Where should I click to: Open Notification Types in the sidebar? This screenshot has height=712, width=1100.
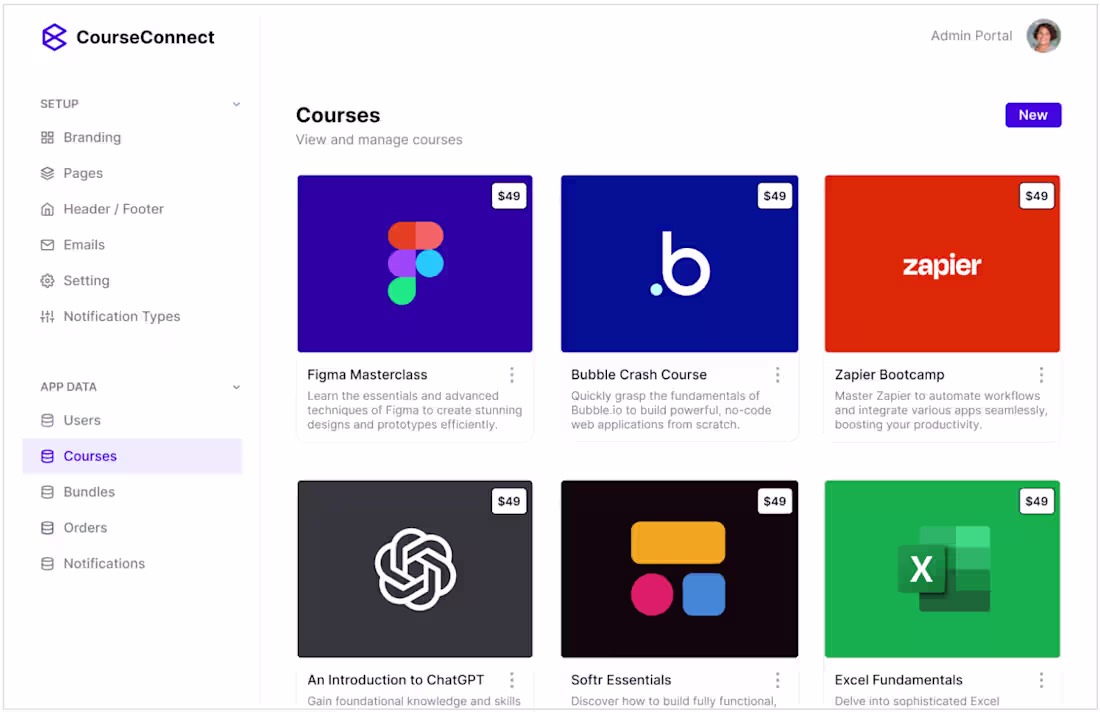(x=133, y=316)
